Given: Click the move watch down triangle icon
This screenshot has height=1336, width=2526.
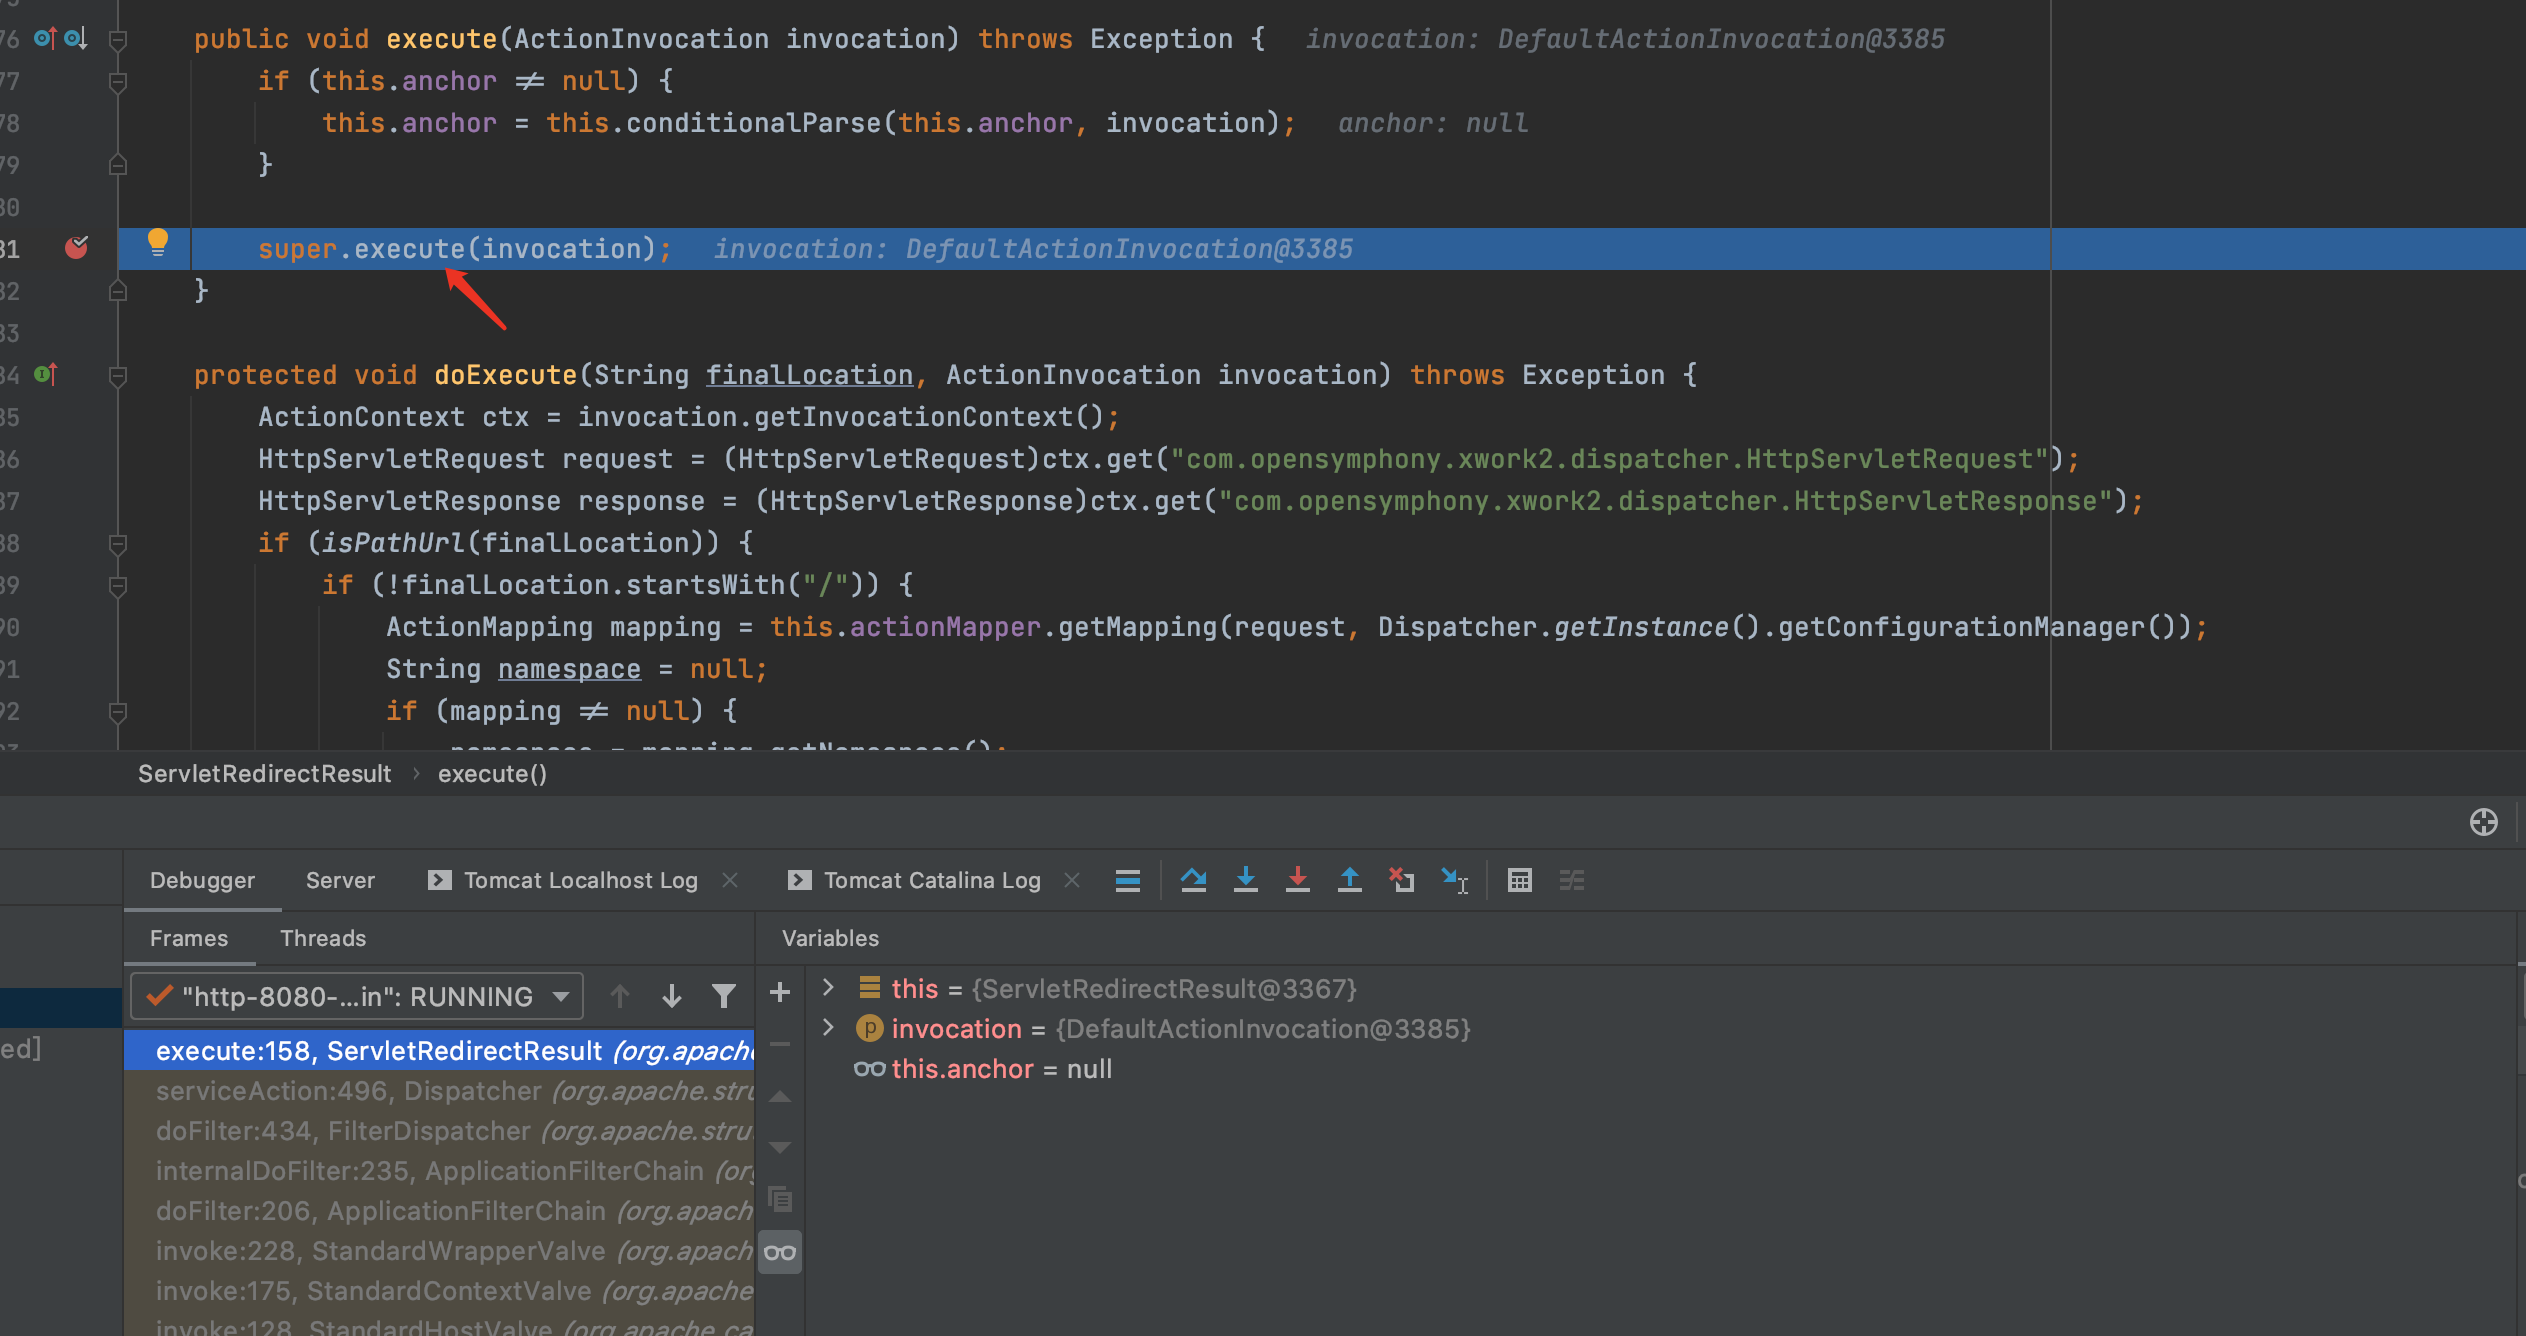Looking at the screenshot, I should tap(780, 1148).
